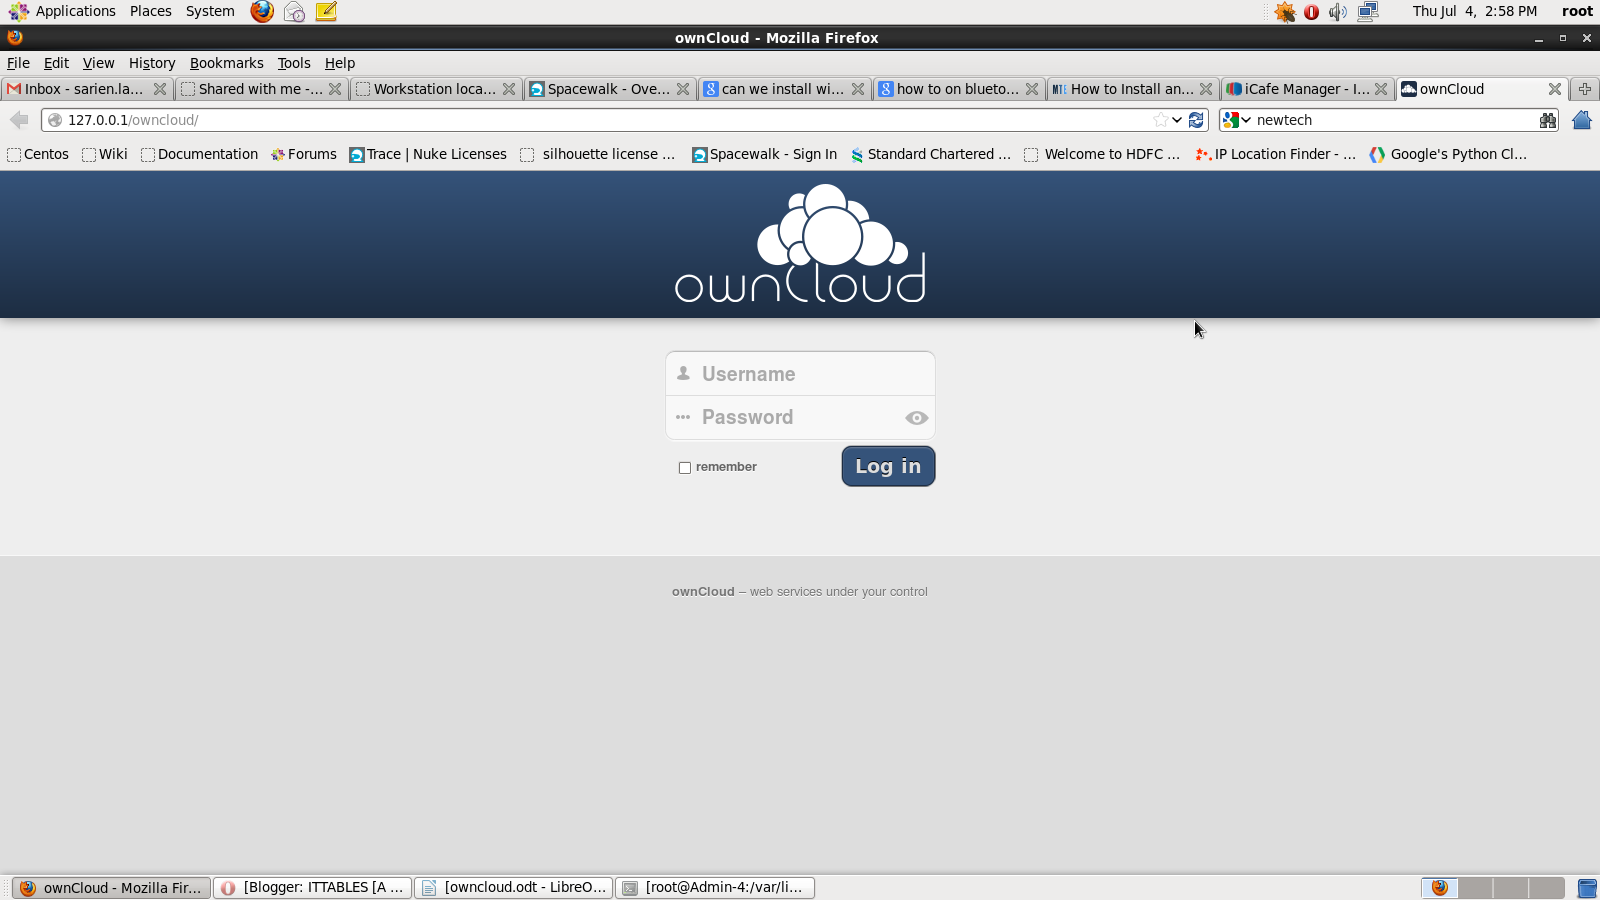Click the Opera icon in system tray
The width and height of the screenshot is (1600, 900).
point(1311,11)
